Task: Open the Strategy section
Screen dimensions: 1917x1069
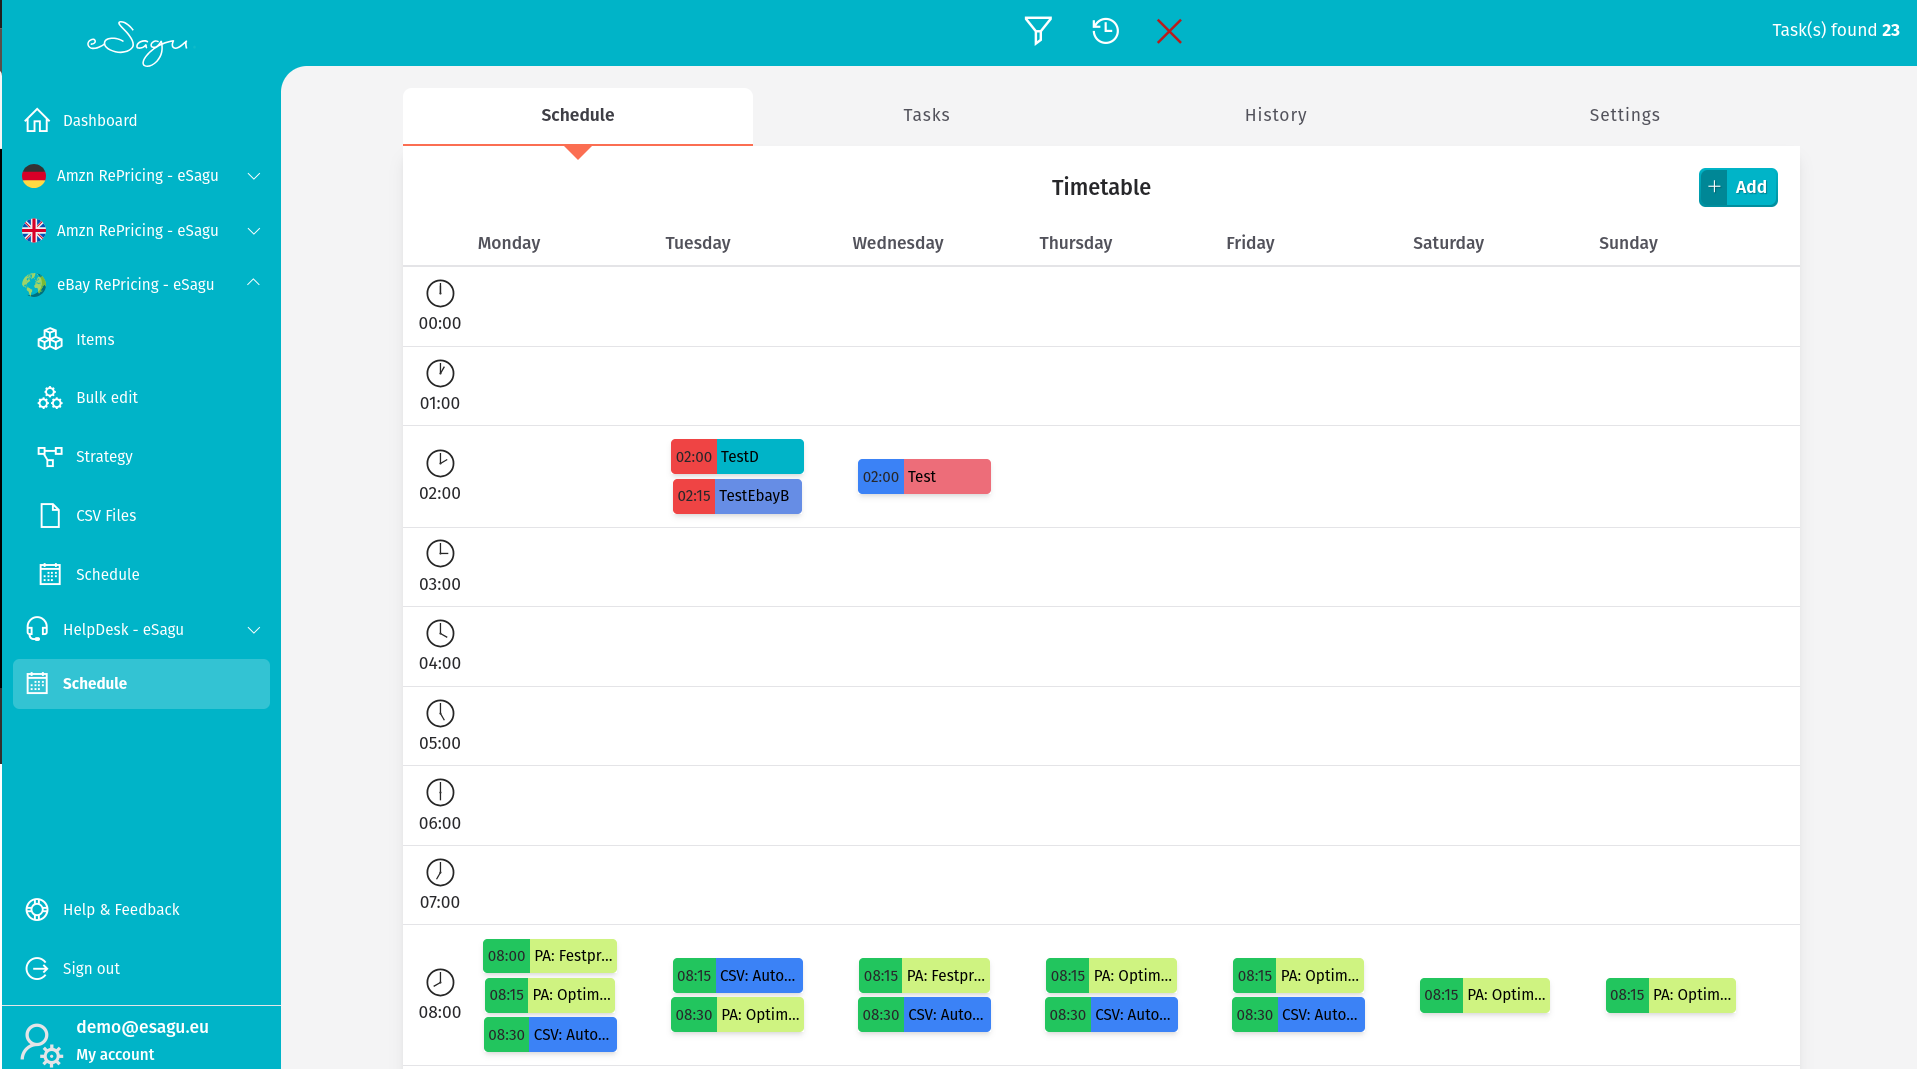Action: point(104,456)
